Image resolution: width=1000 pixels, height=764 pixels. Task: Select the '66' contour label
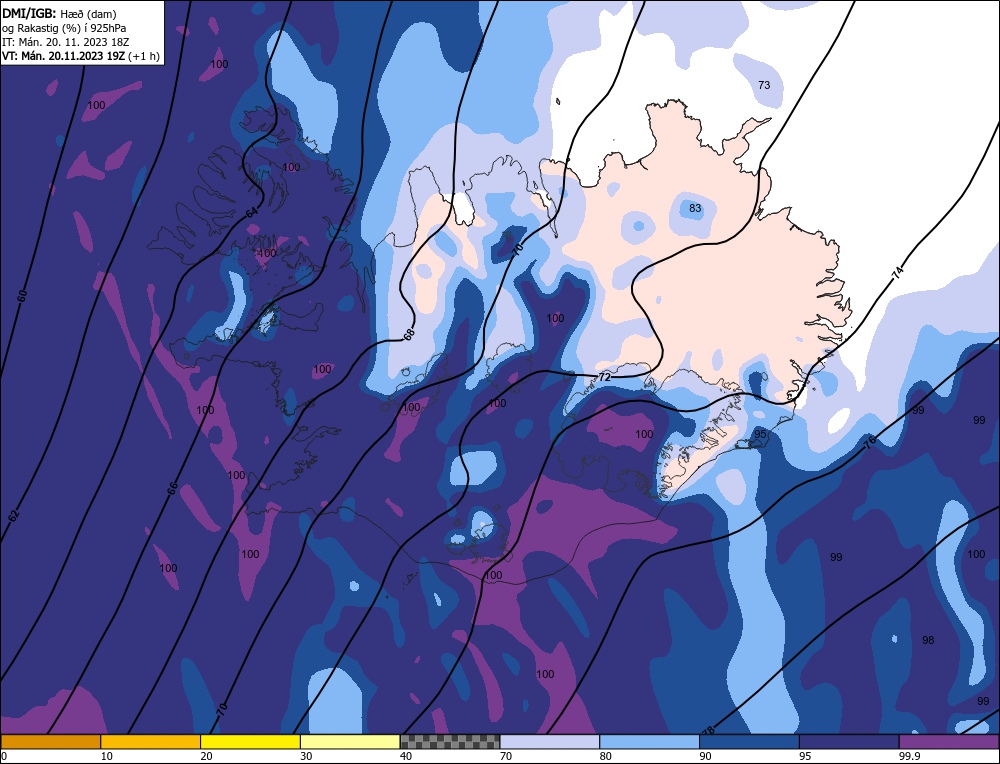(x=172, y=489)
